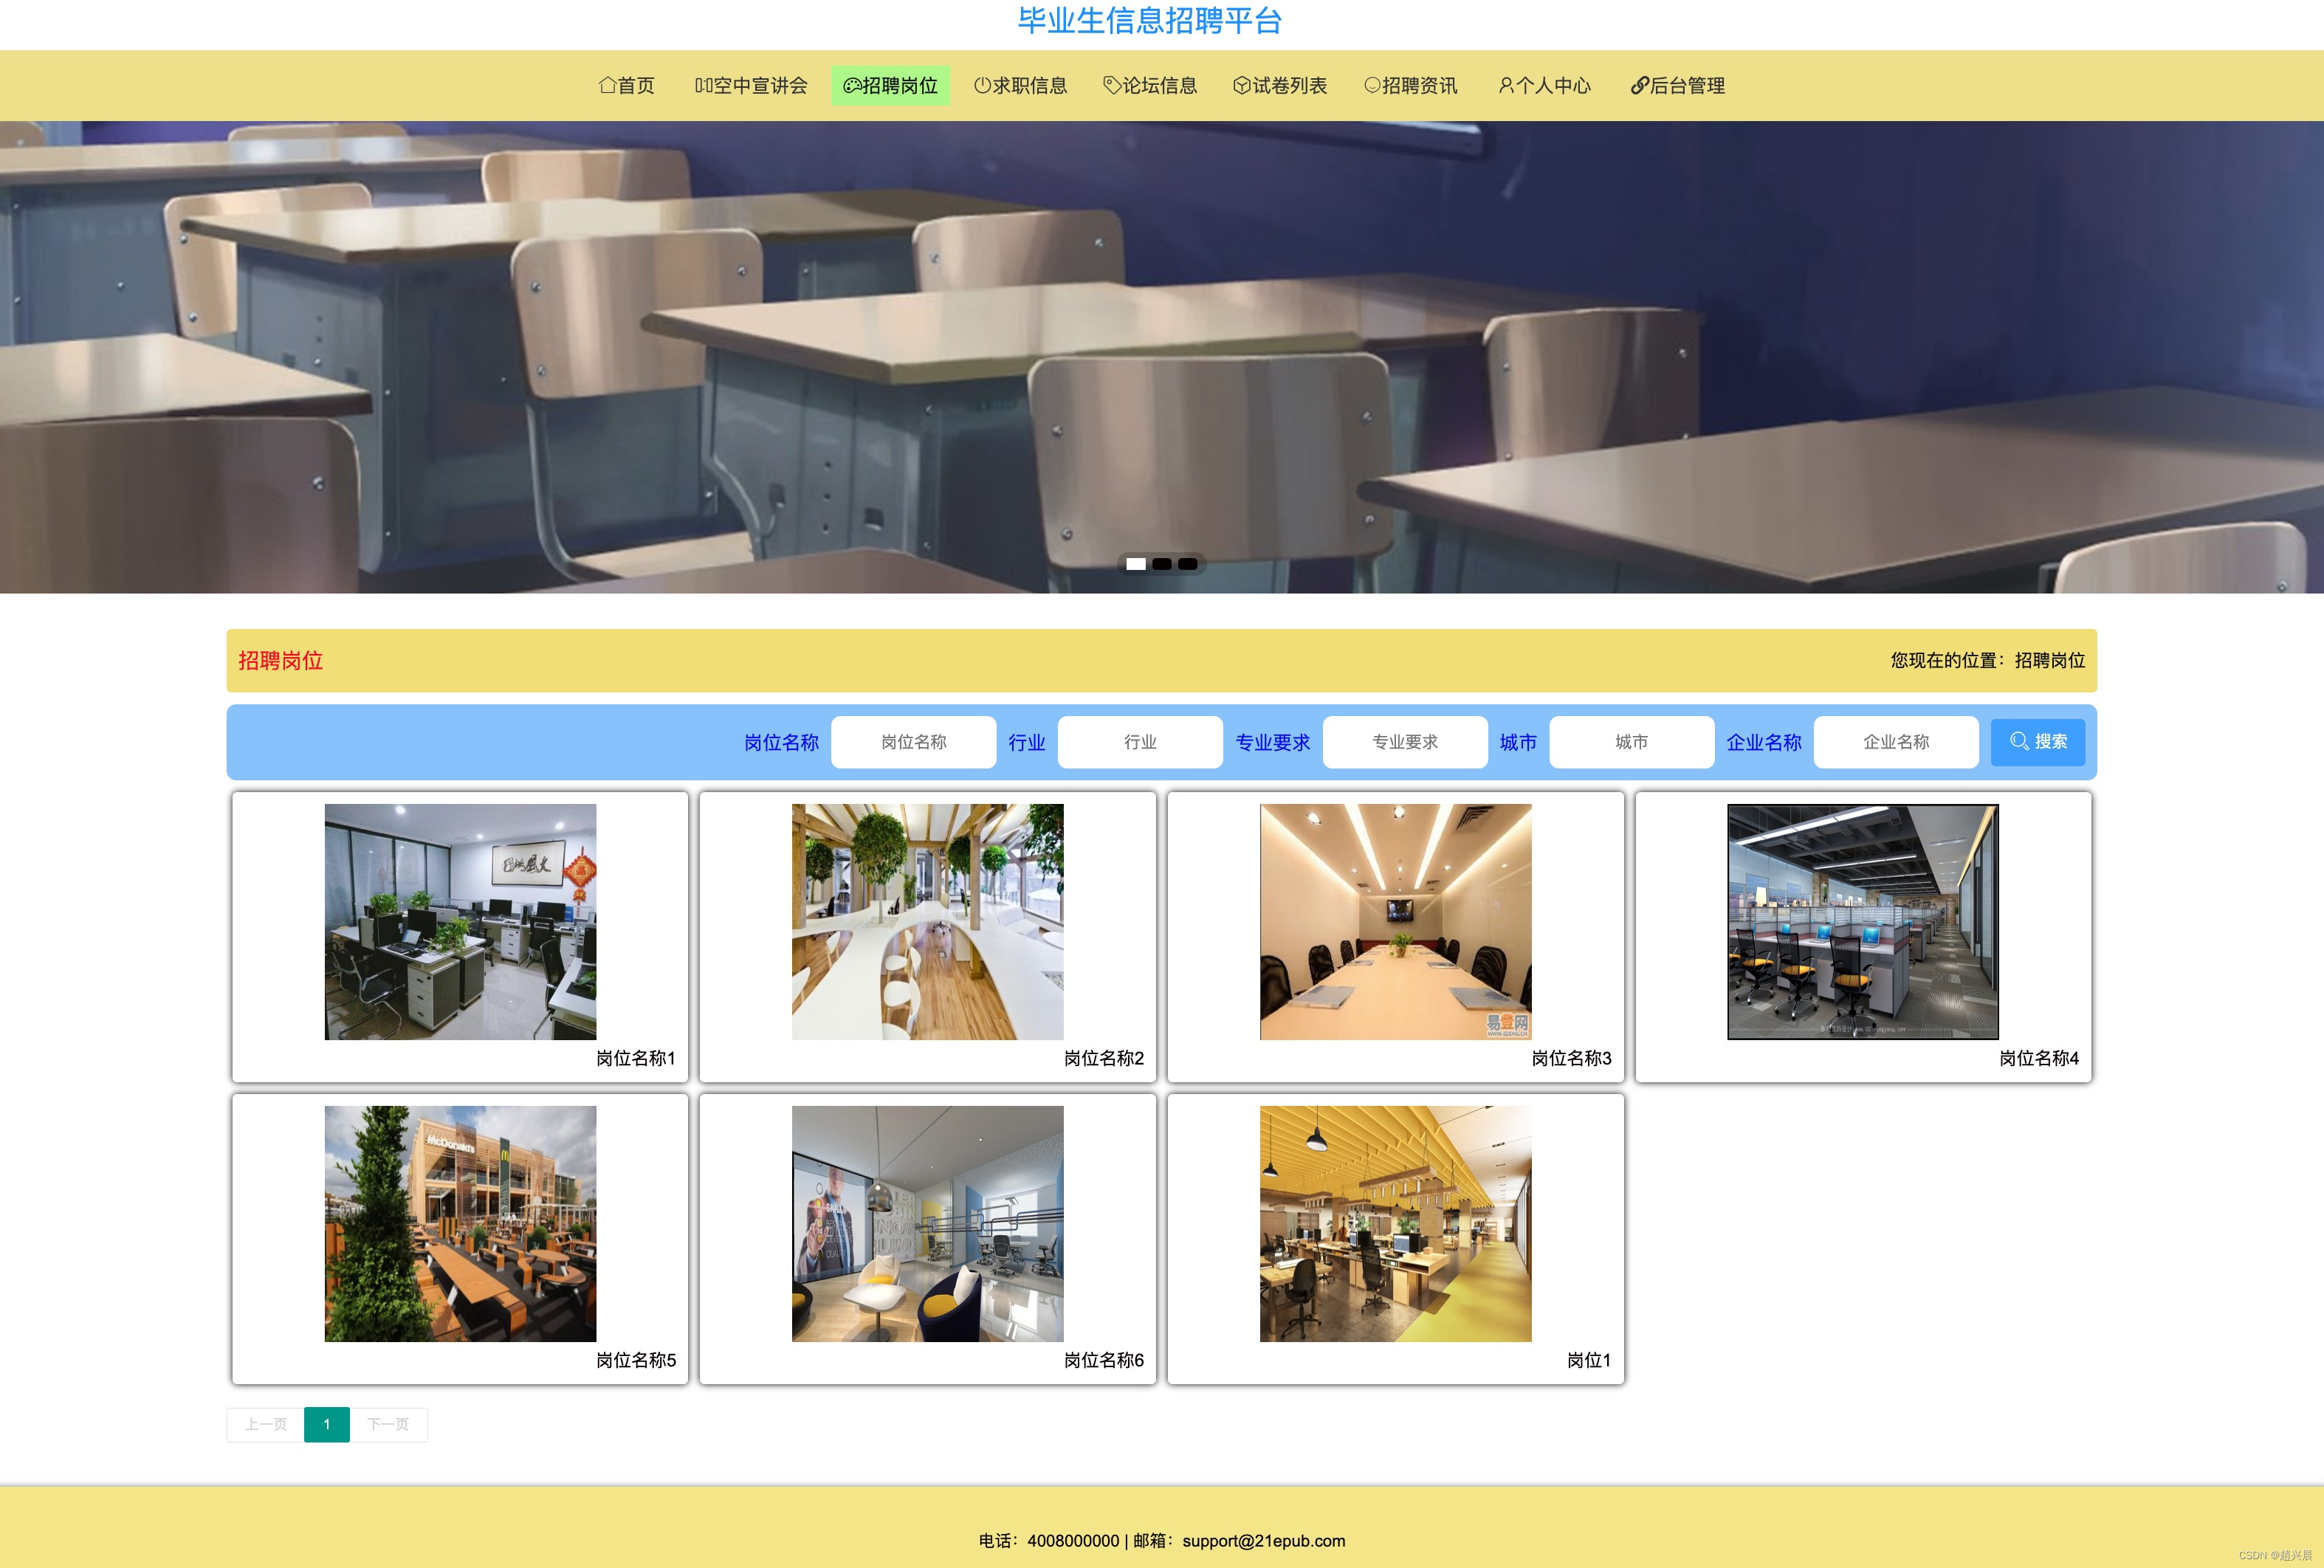2324x1568 pixels.
Task: Click the 岗位名称4 card title
Action: [x=2039, y=1058]
